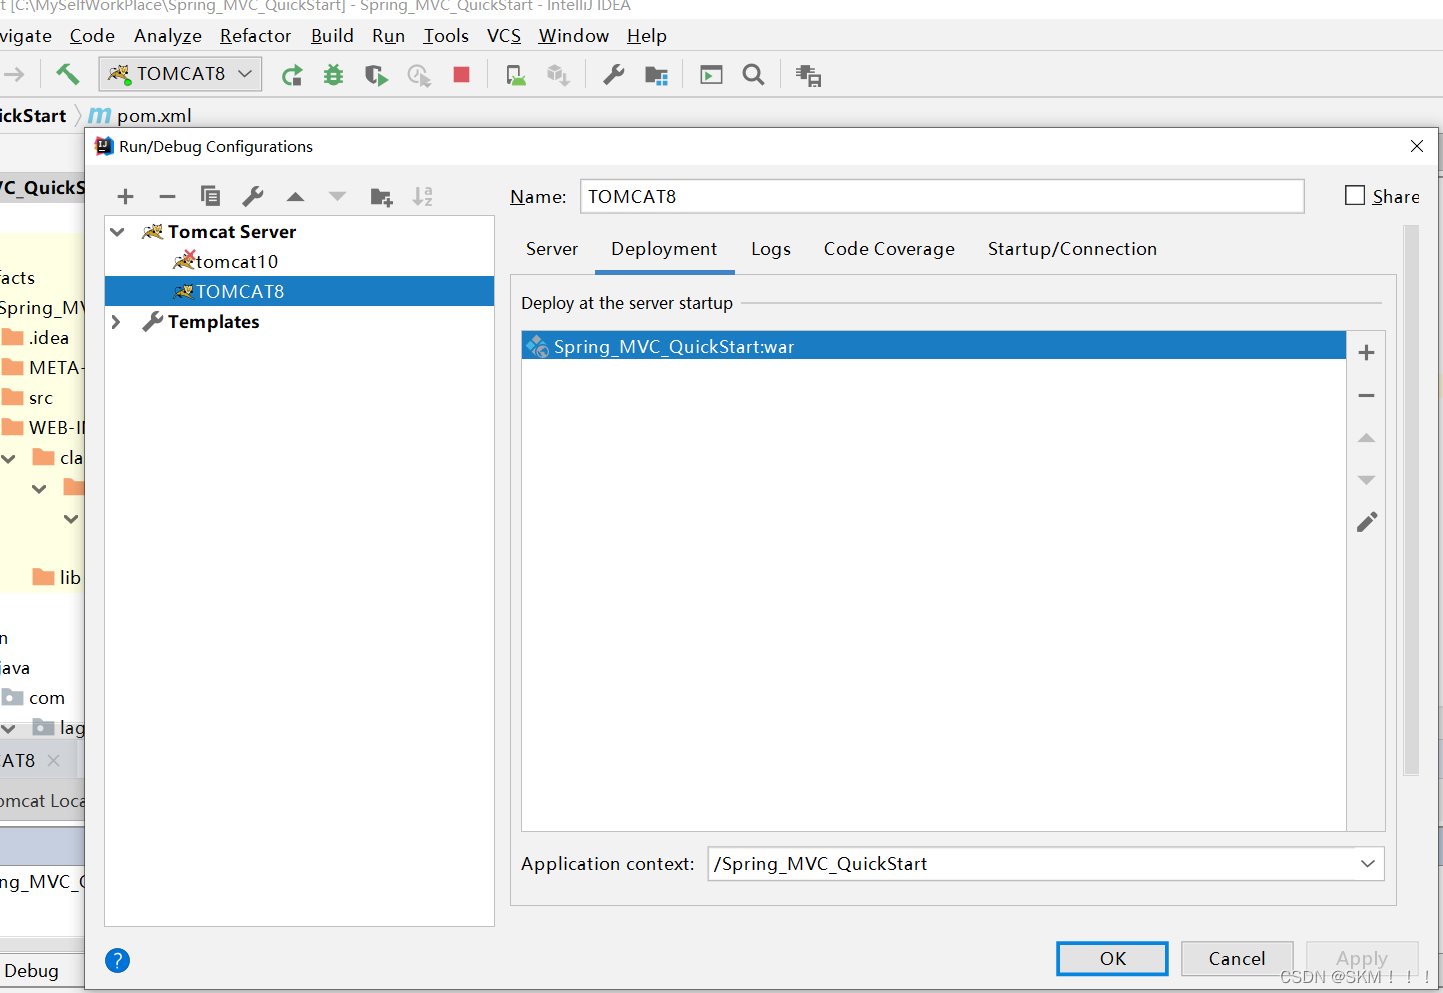Edit artifact pencil icon

pyautogui.click(x=1366, y=522)
